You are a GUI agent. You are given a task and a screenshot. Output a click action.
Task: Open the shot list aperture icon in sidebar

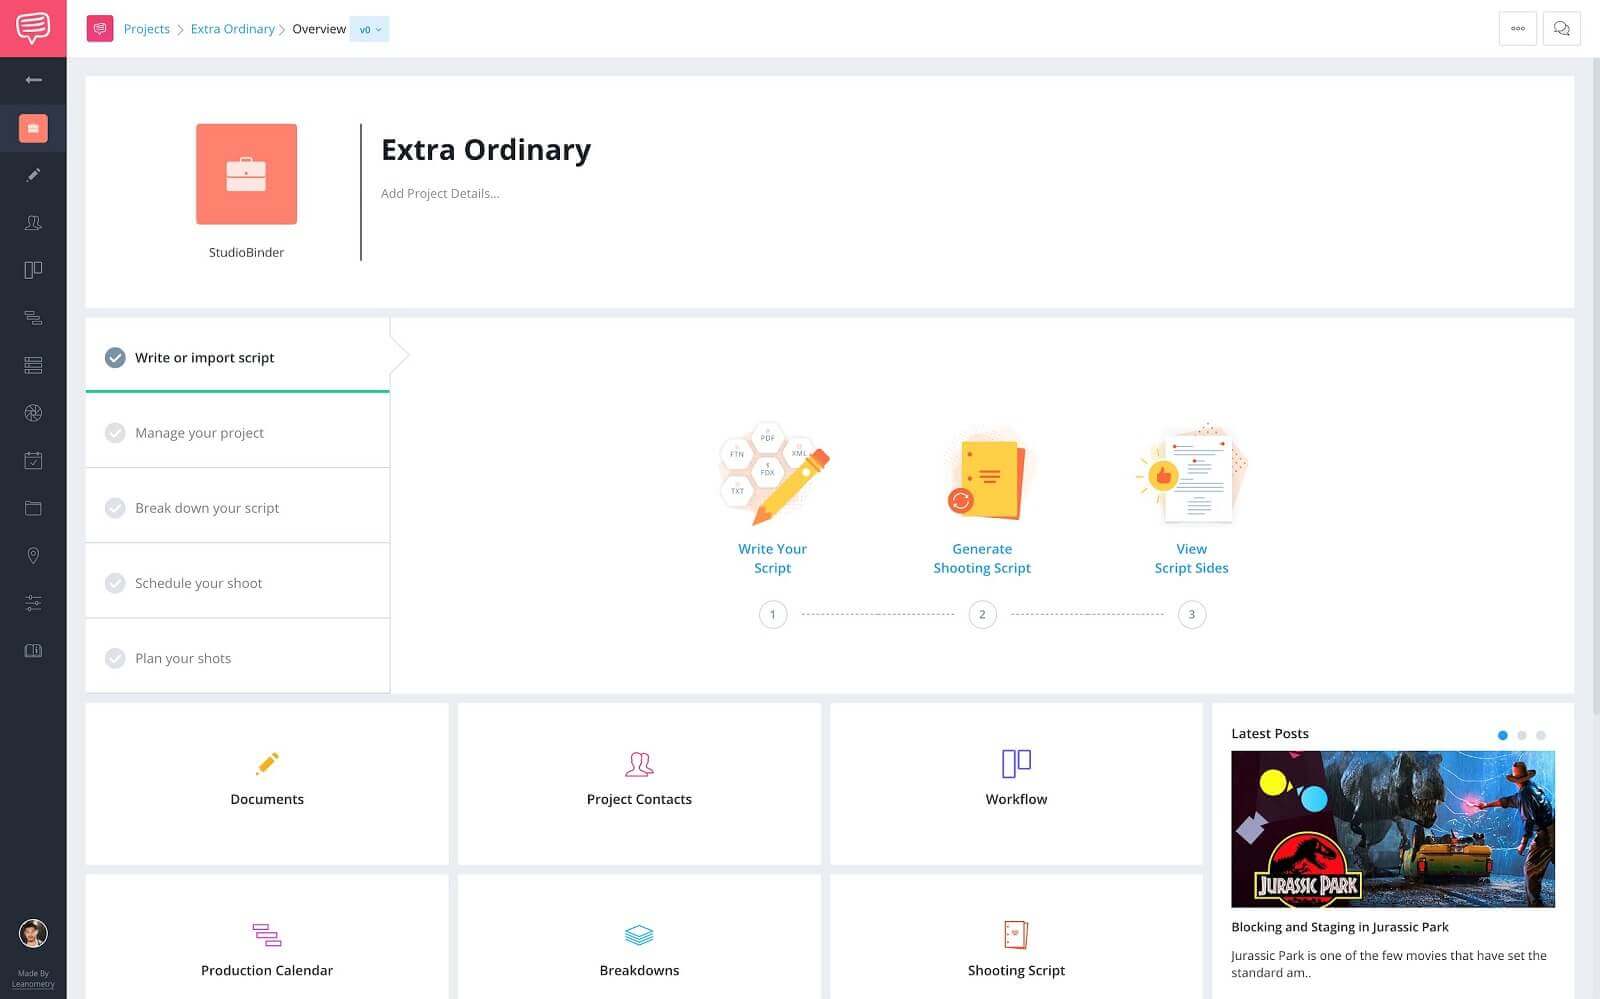click(x=33, y=413)
